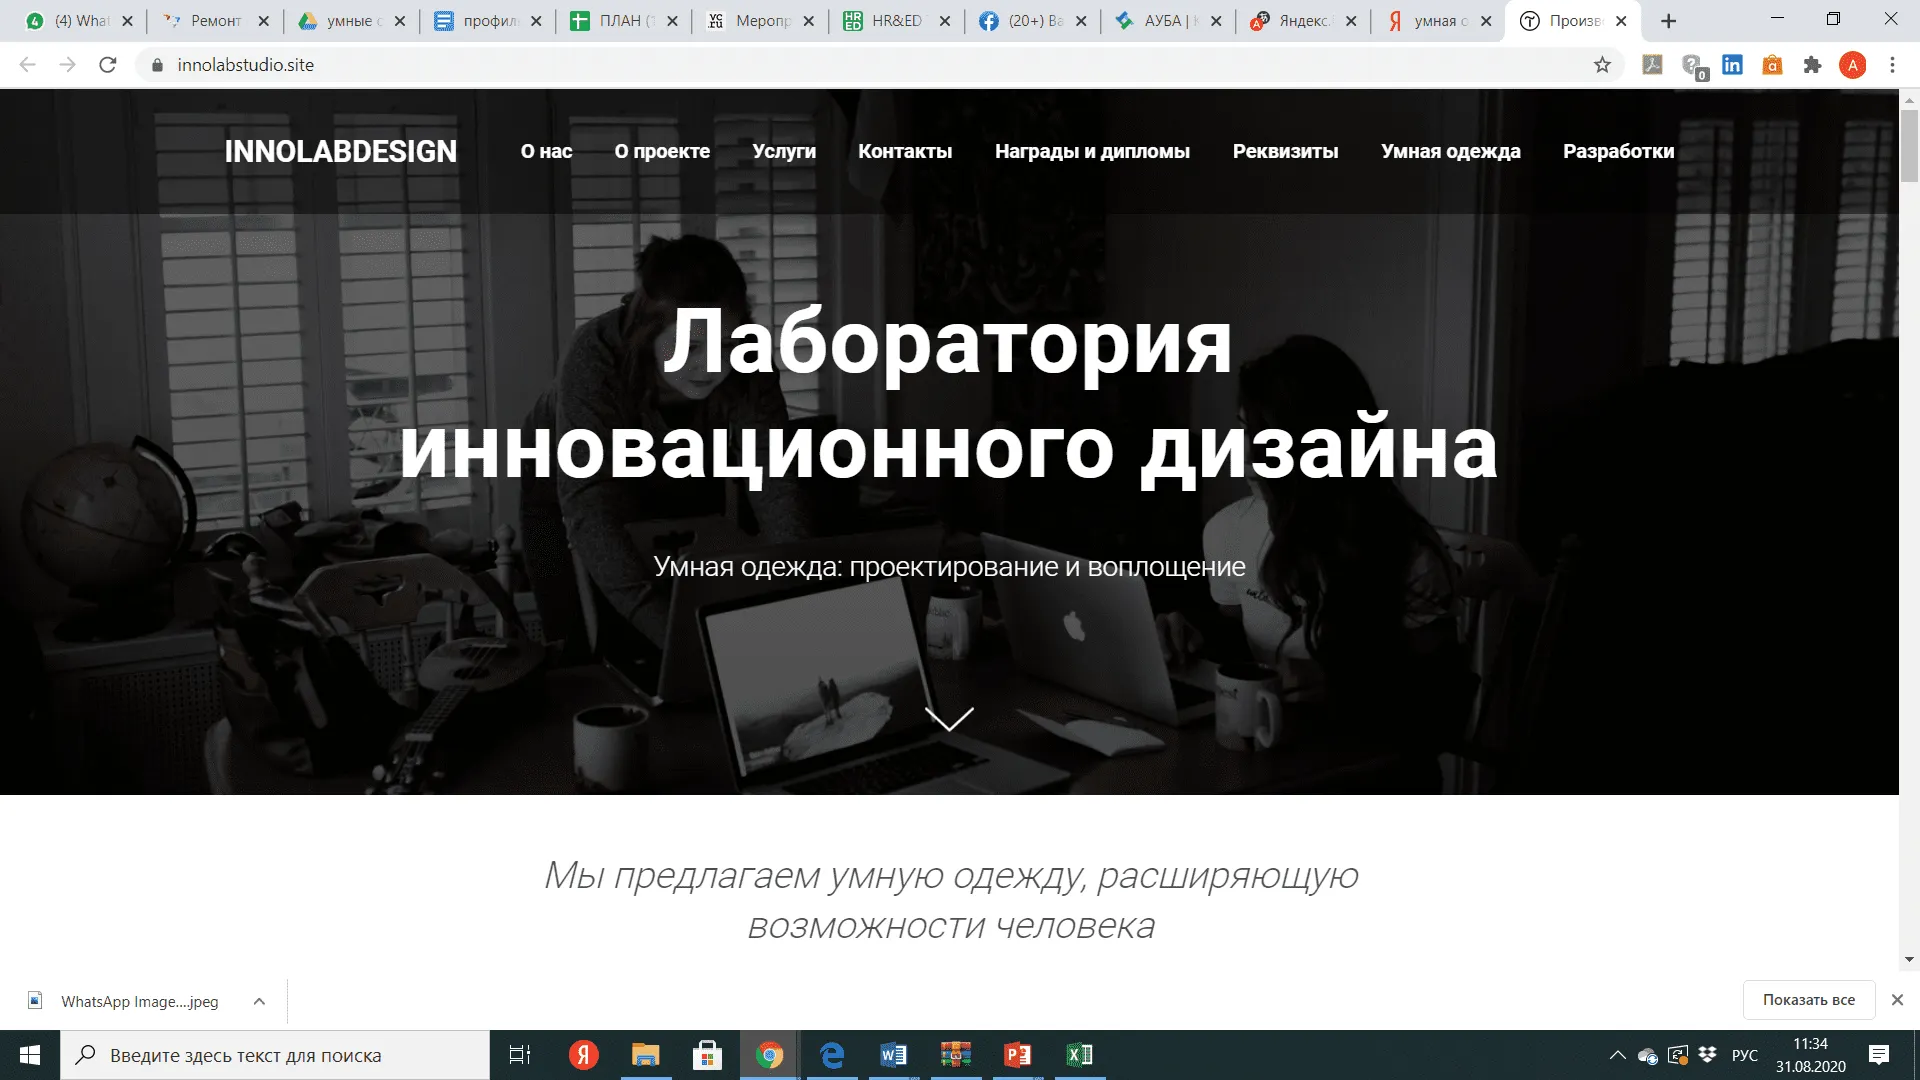Open new browser tab with plus
The width and height of the screenshot is (1920, 1080).
click(1668, 21)
